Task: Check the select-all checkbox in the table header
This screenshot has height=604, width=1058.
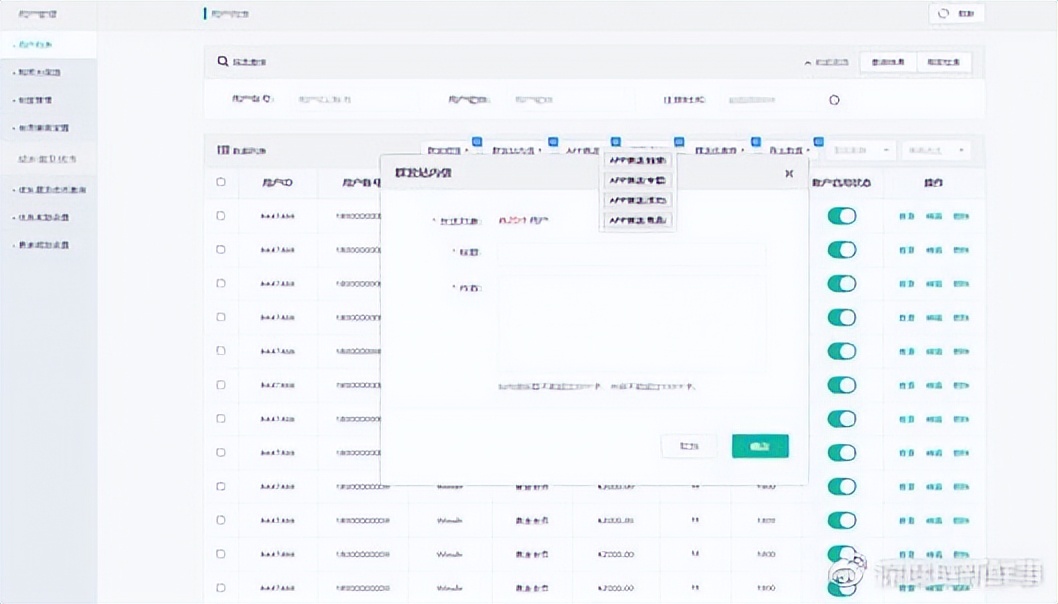Action: tap(221, 182)
